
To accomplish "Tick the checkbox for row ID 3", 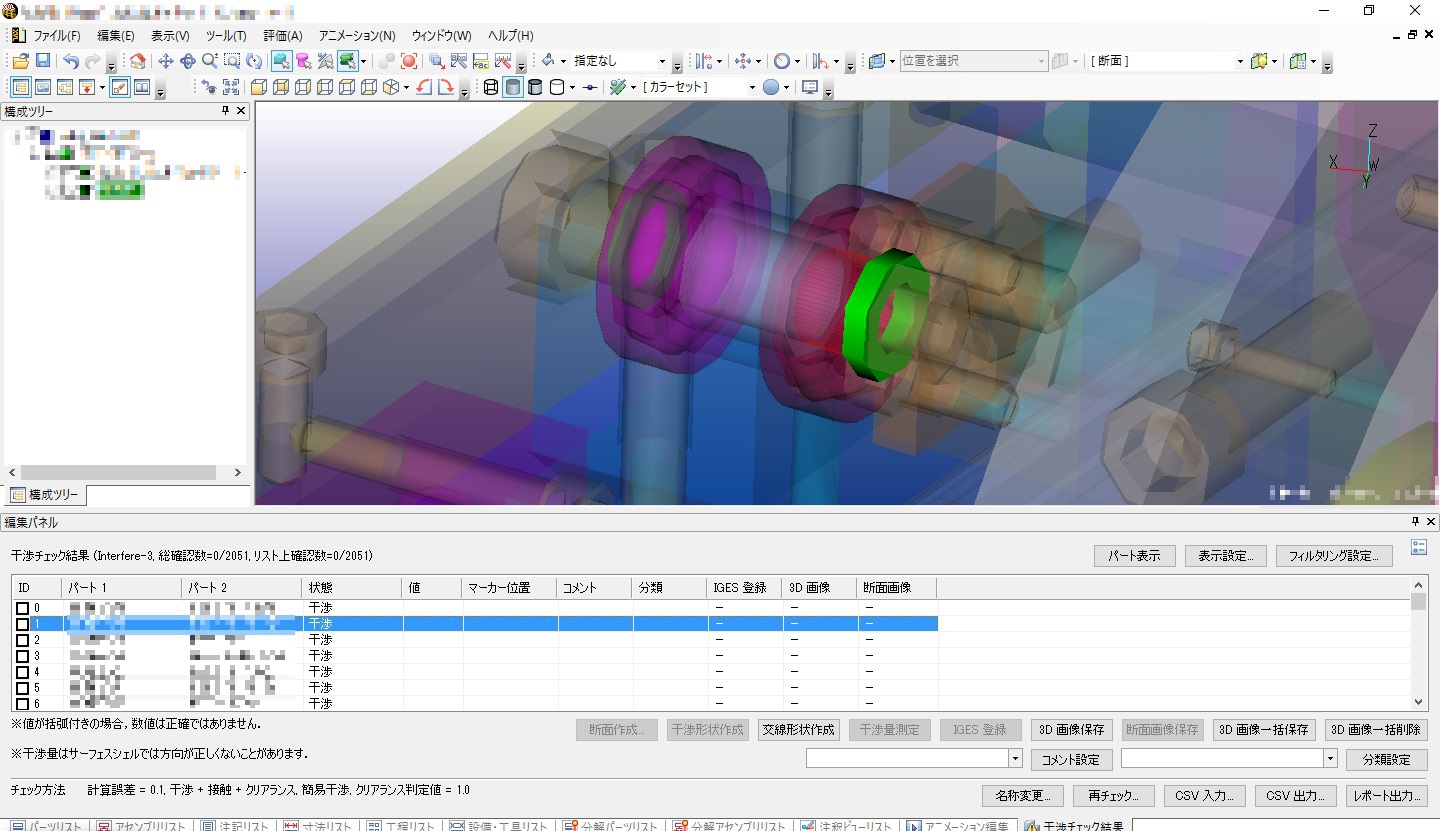I will (22, 656).
